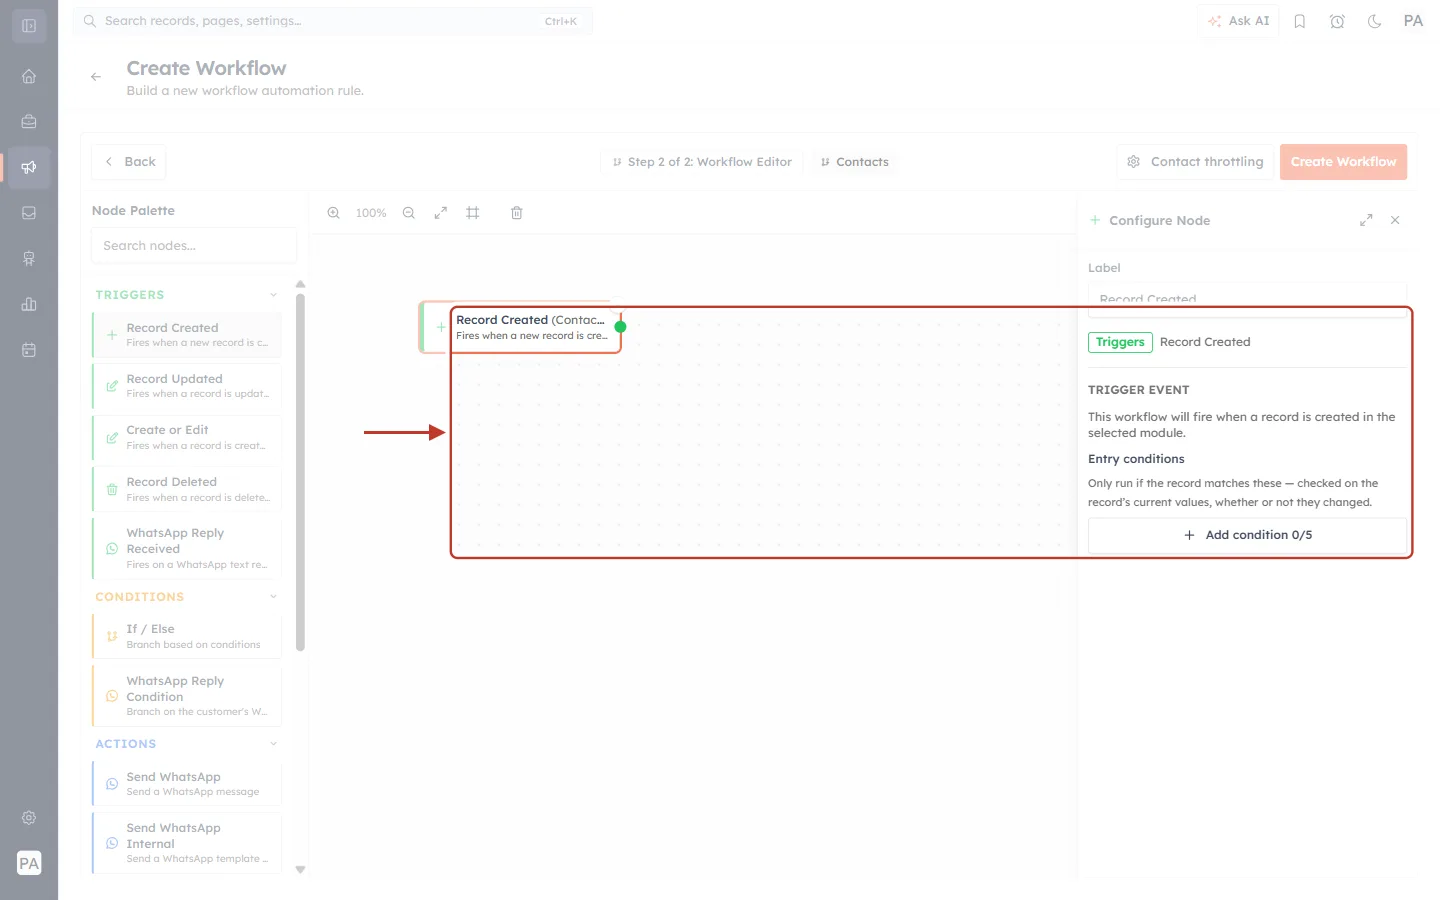
Task: Click the Search nodes input
Action: click(x=194, y=246)
